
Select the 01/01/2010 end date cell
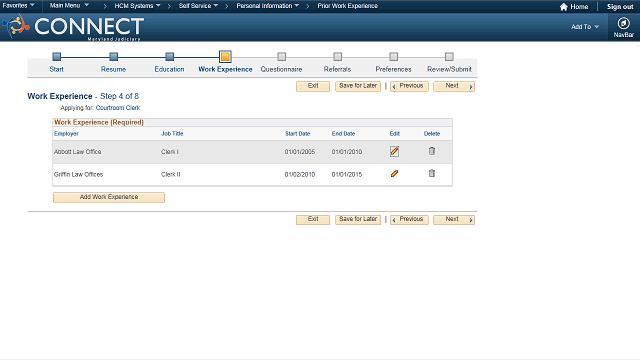coord(347,151)
